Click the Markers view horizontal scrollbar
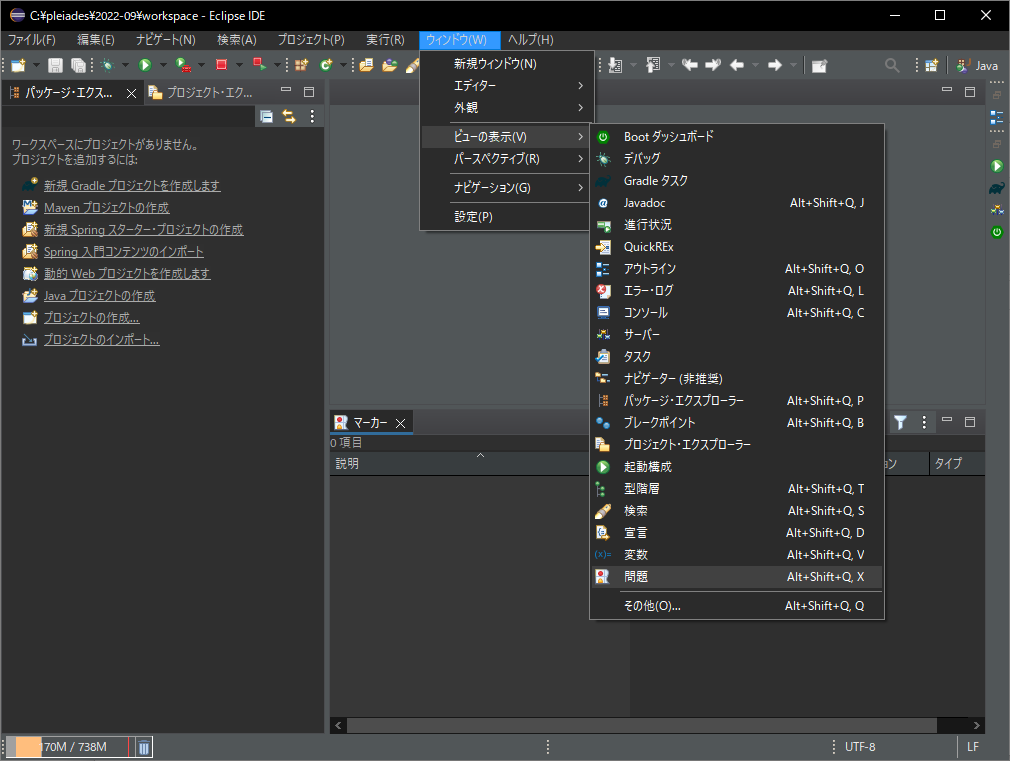The image size is (1010, 761). 642,725
